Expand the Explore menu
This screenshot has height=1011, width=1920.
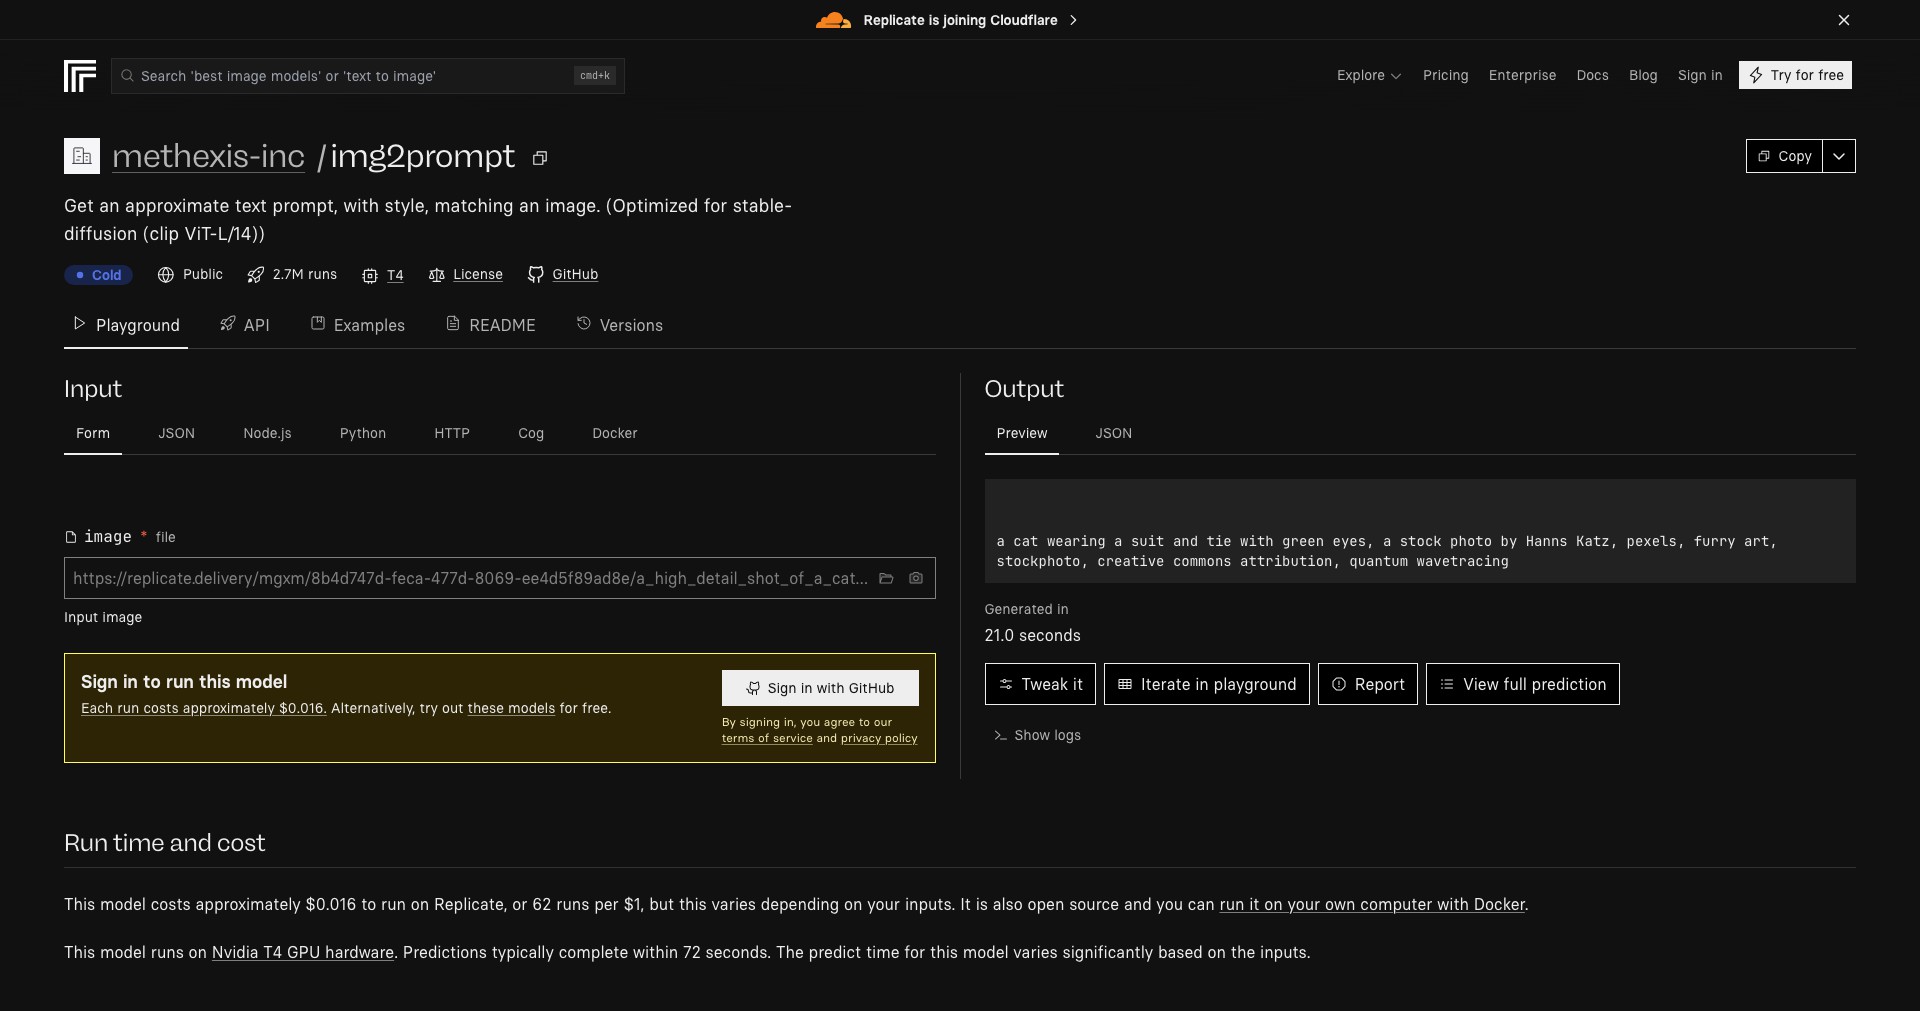[1369, 75]
